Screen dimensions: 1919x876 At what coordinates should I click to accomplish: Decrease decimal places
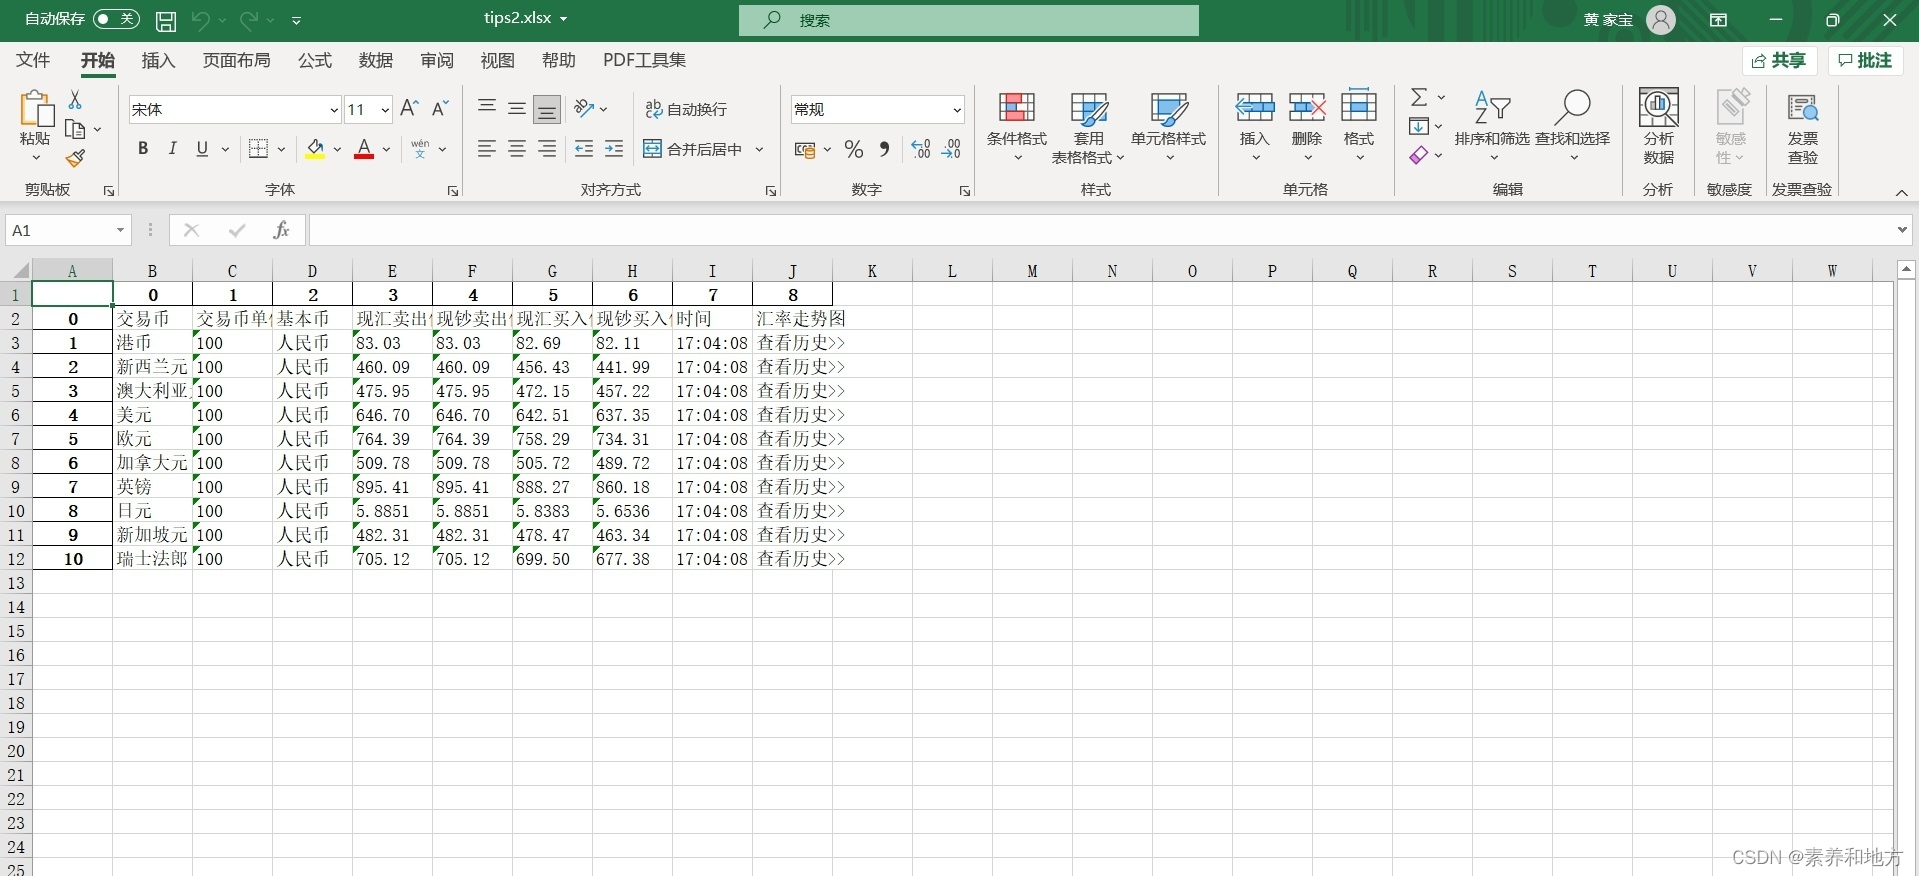[x=951, y=149]
